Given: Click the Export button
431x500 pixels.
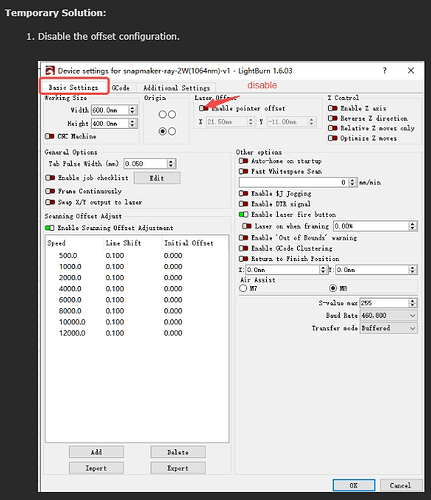Looking at the screenshot, I should click(178, 468).
